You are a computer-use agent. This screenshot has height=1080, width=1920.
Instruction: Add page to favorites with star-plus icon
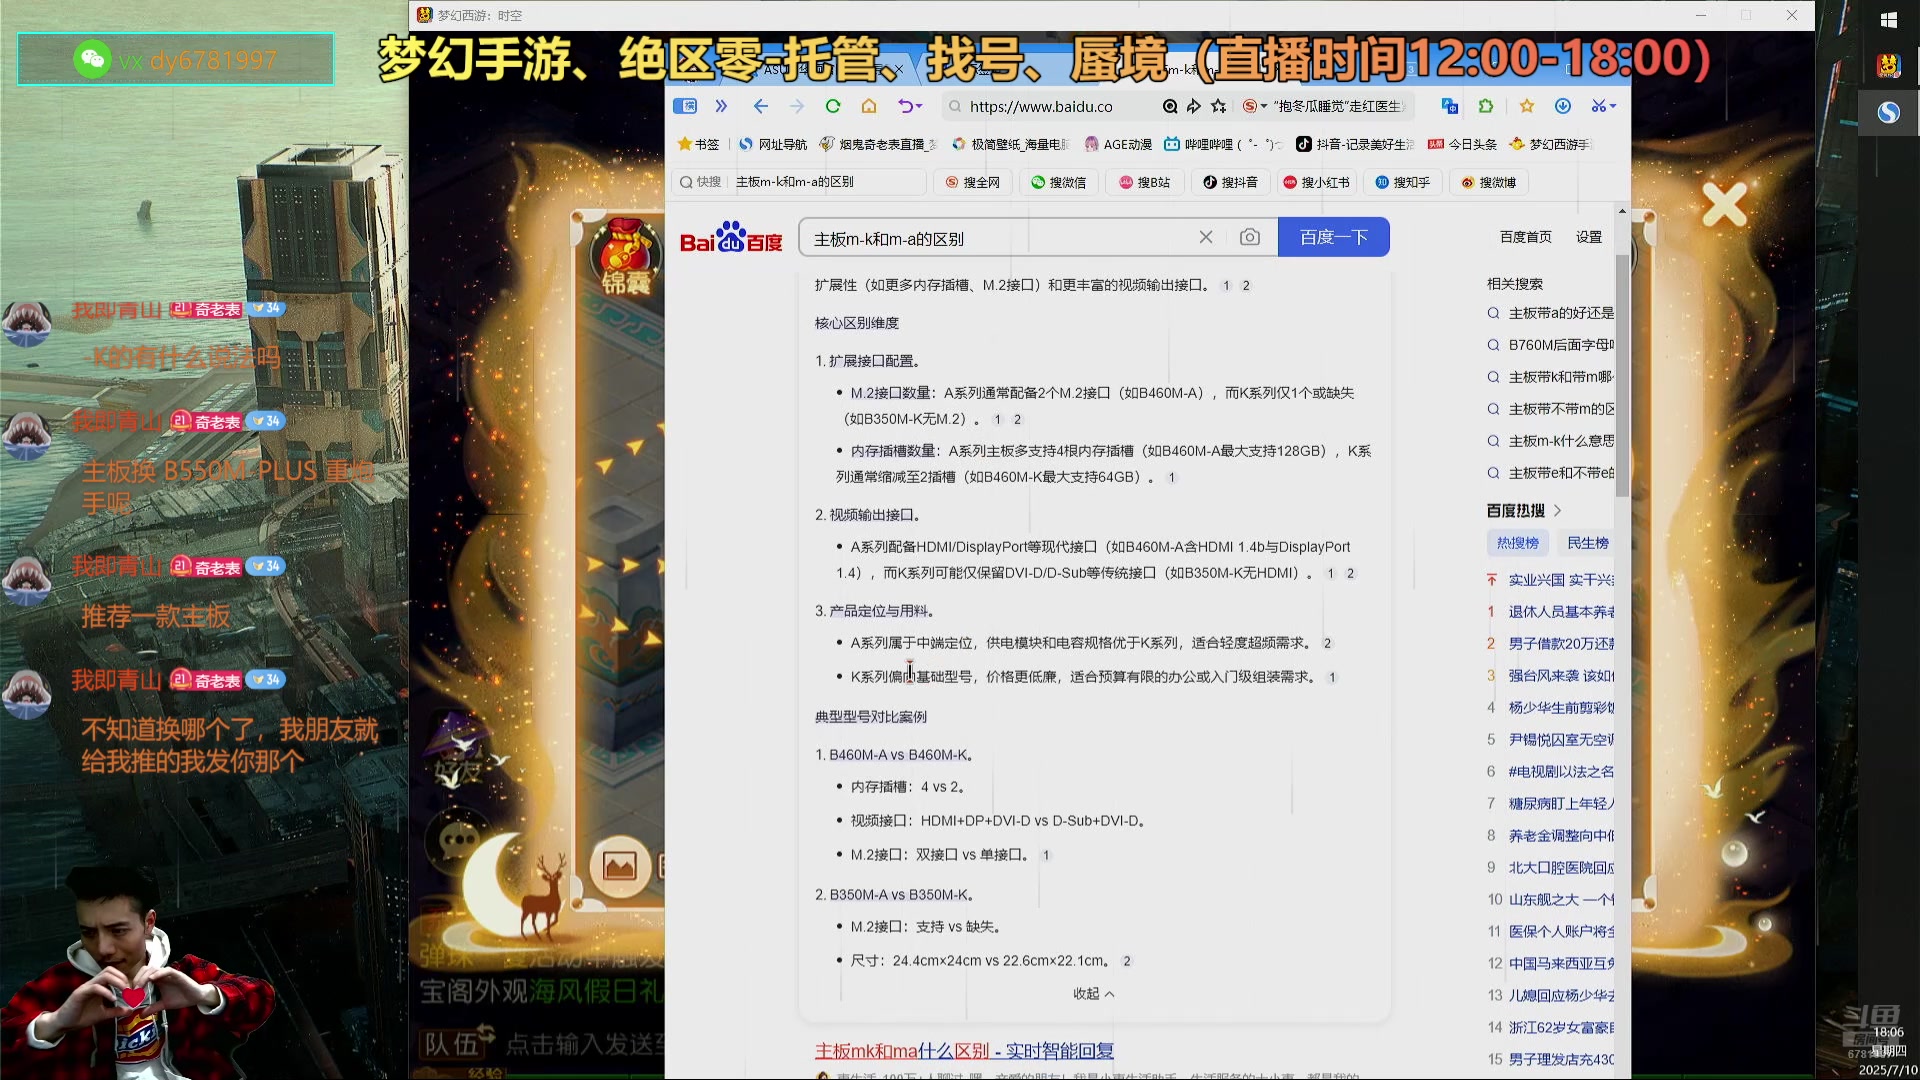(x=1219, y=106)
